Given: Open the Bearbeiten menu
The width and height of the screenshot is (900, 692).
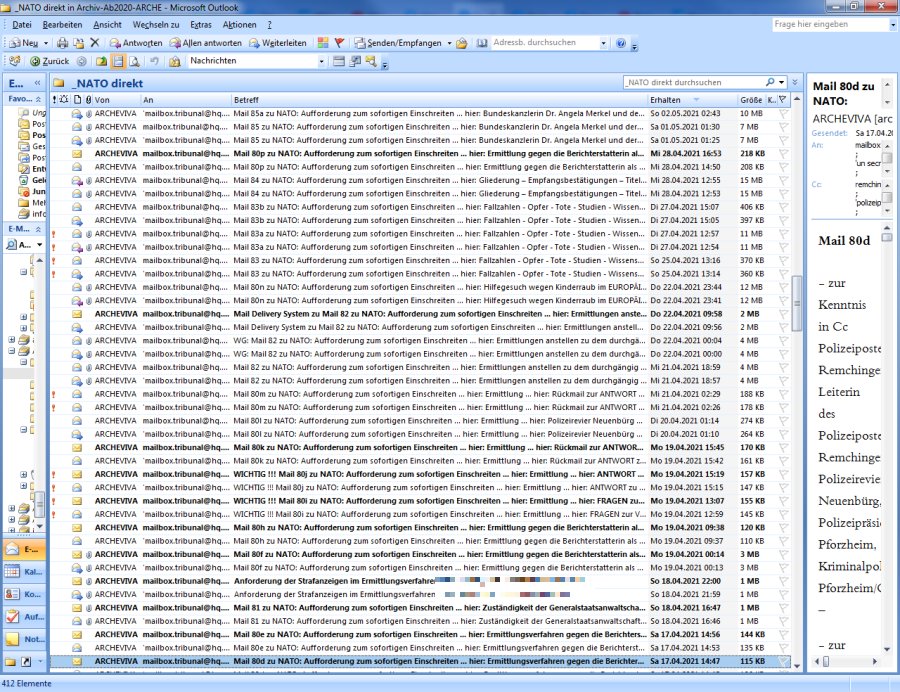Looking at the screenshot, I should (x=62, y=25).
